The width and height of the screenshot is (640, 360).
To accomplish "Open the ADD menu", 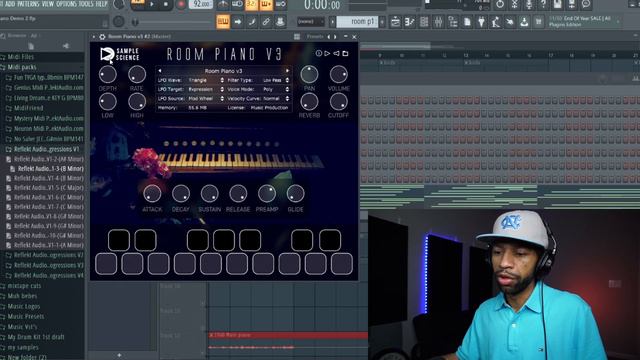I will [10, 4].
